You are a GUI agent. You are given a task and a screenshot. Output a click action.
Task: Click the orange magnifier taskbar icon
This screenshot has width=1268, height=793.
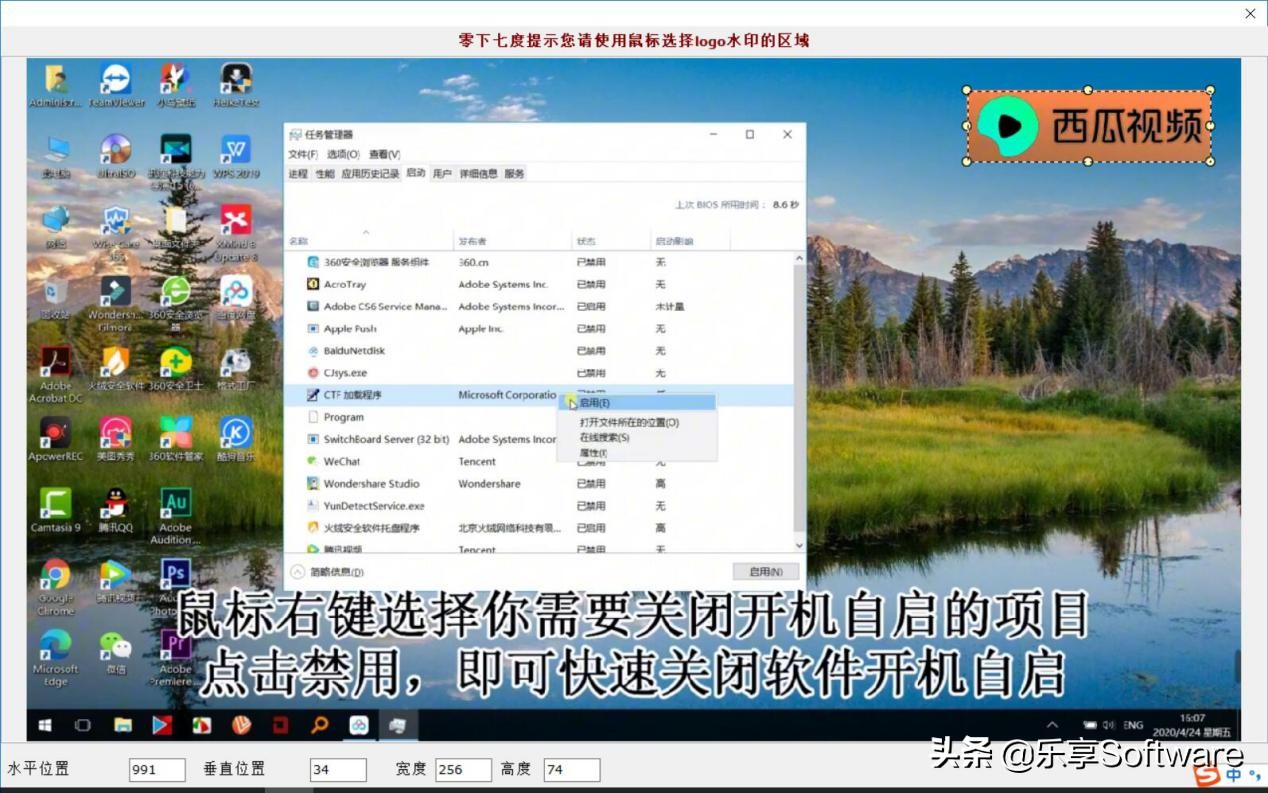tap(320, 725)
